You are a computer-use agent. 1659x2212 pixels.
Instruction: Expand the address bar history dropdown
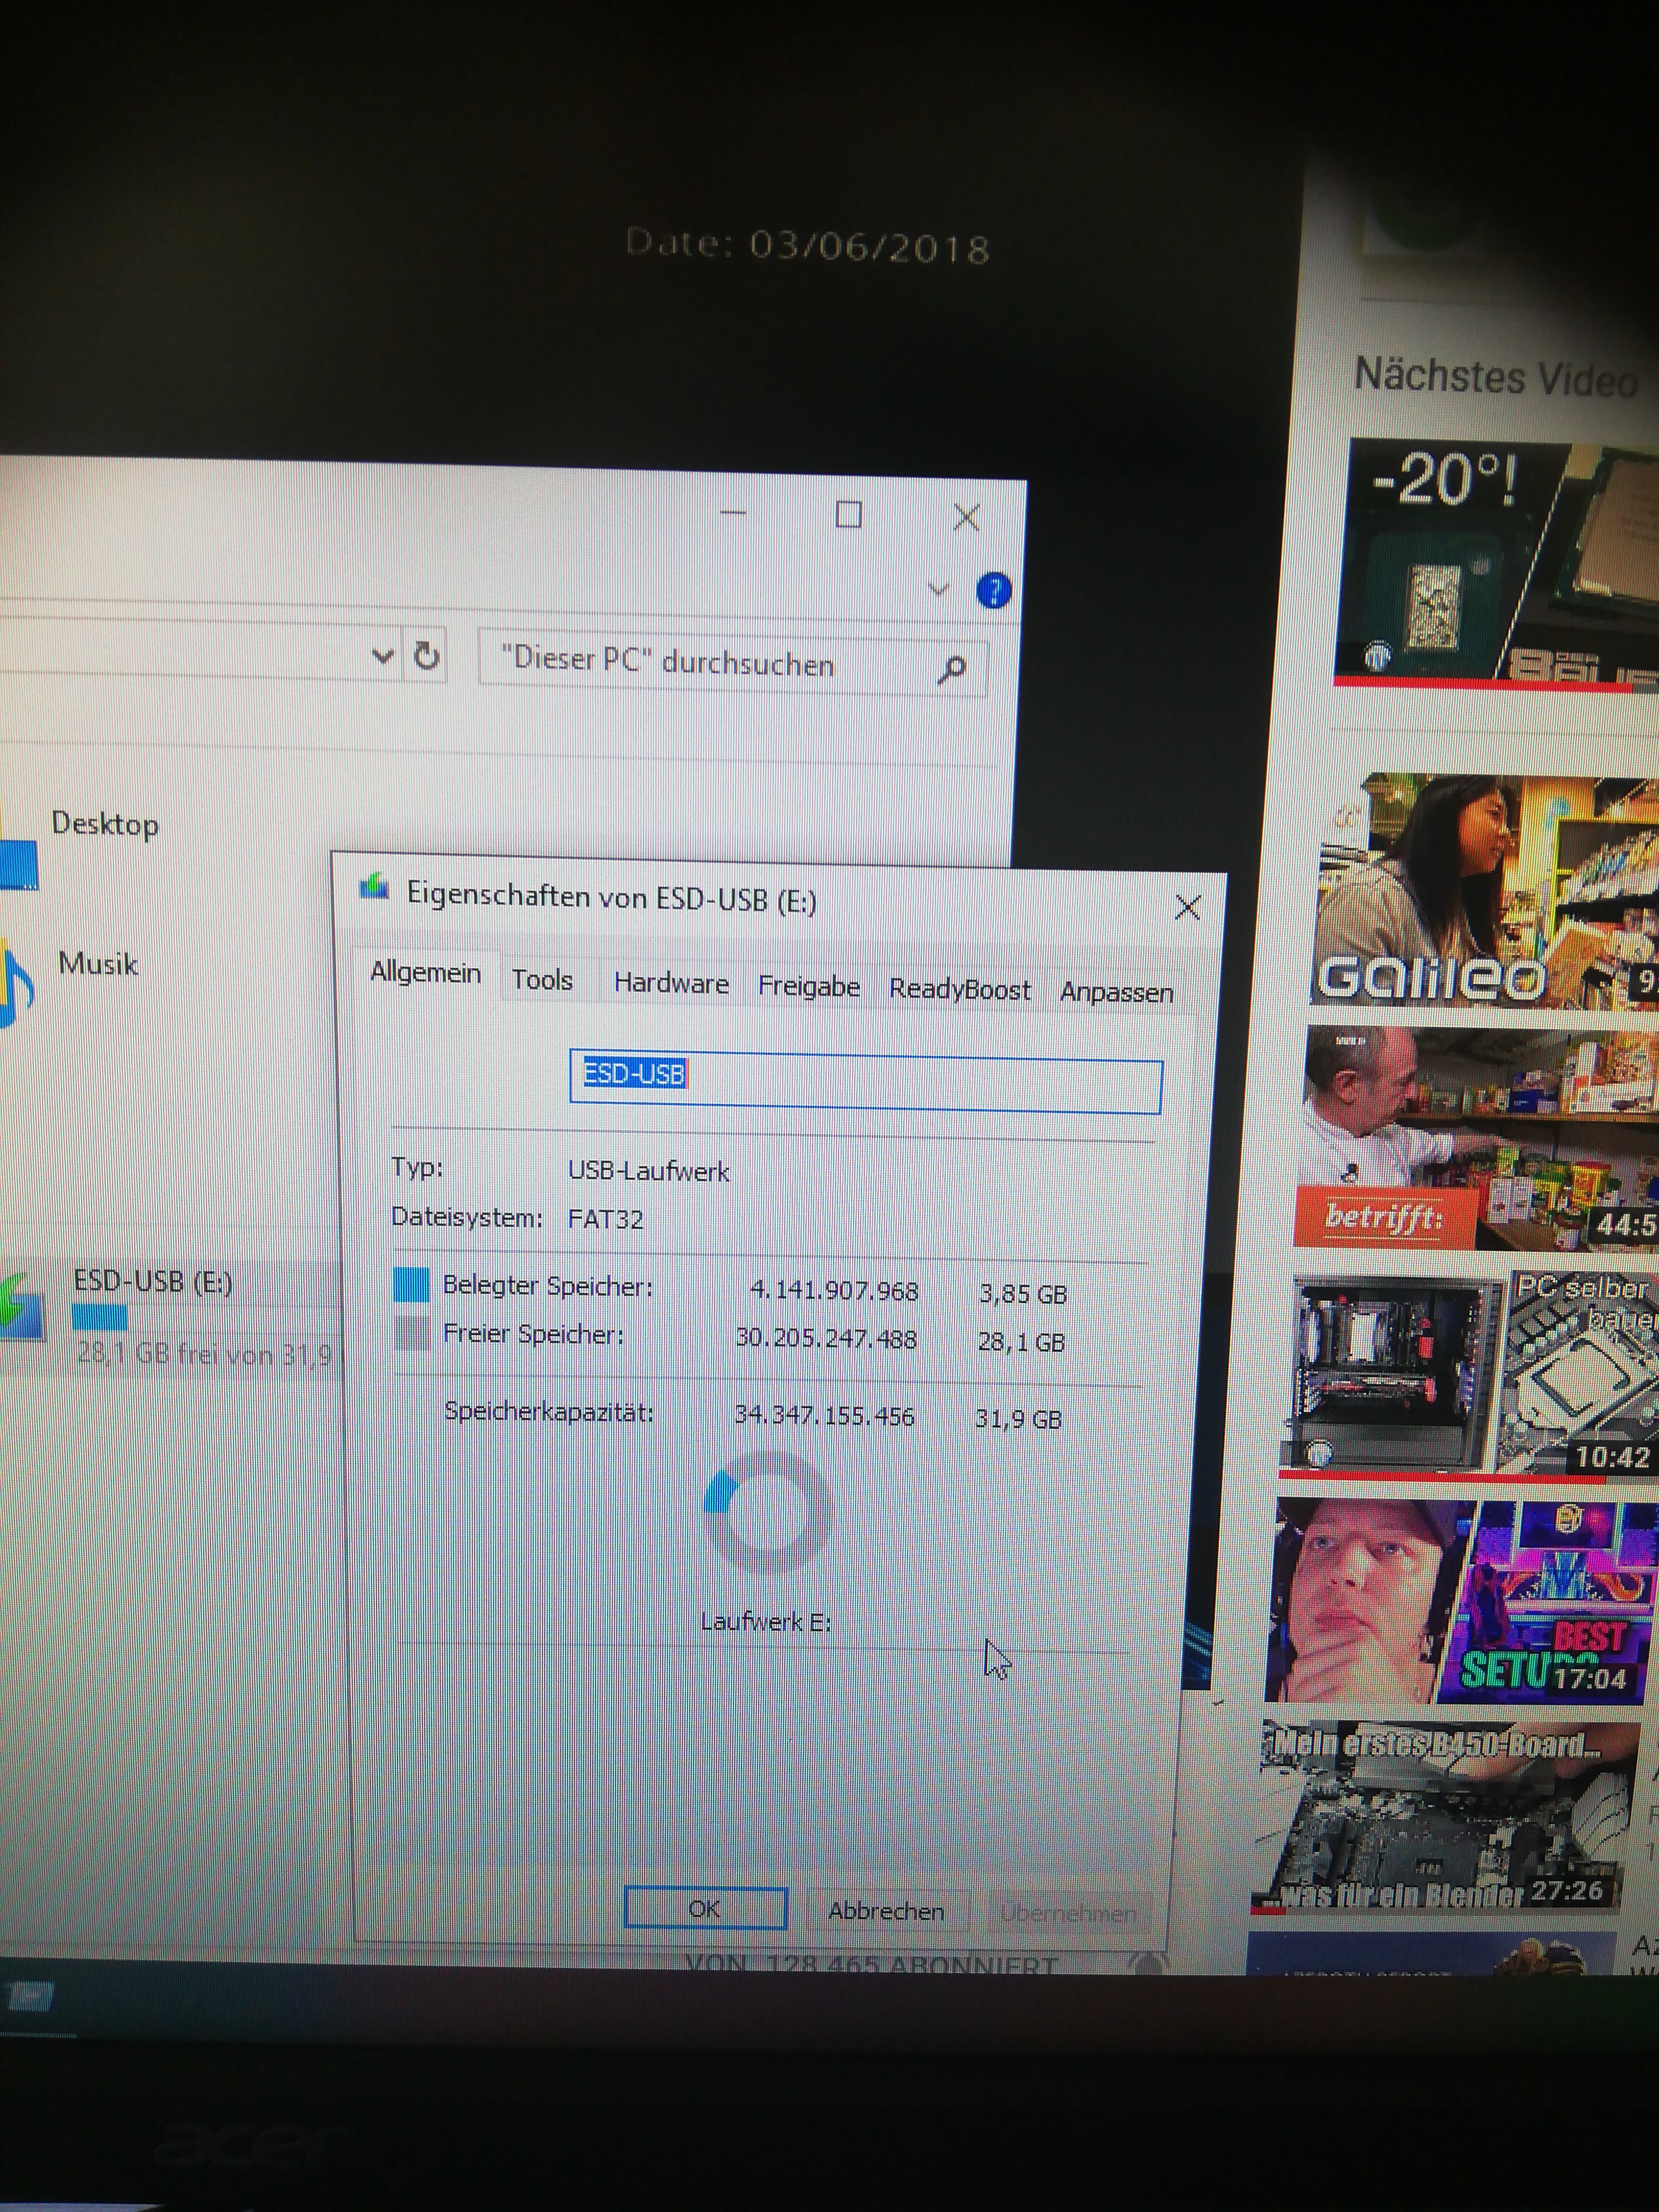click(382, 656)
